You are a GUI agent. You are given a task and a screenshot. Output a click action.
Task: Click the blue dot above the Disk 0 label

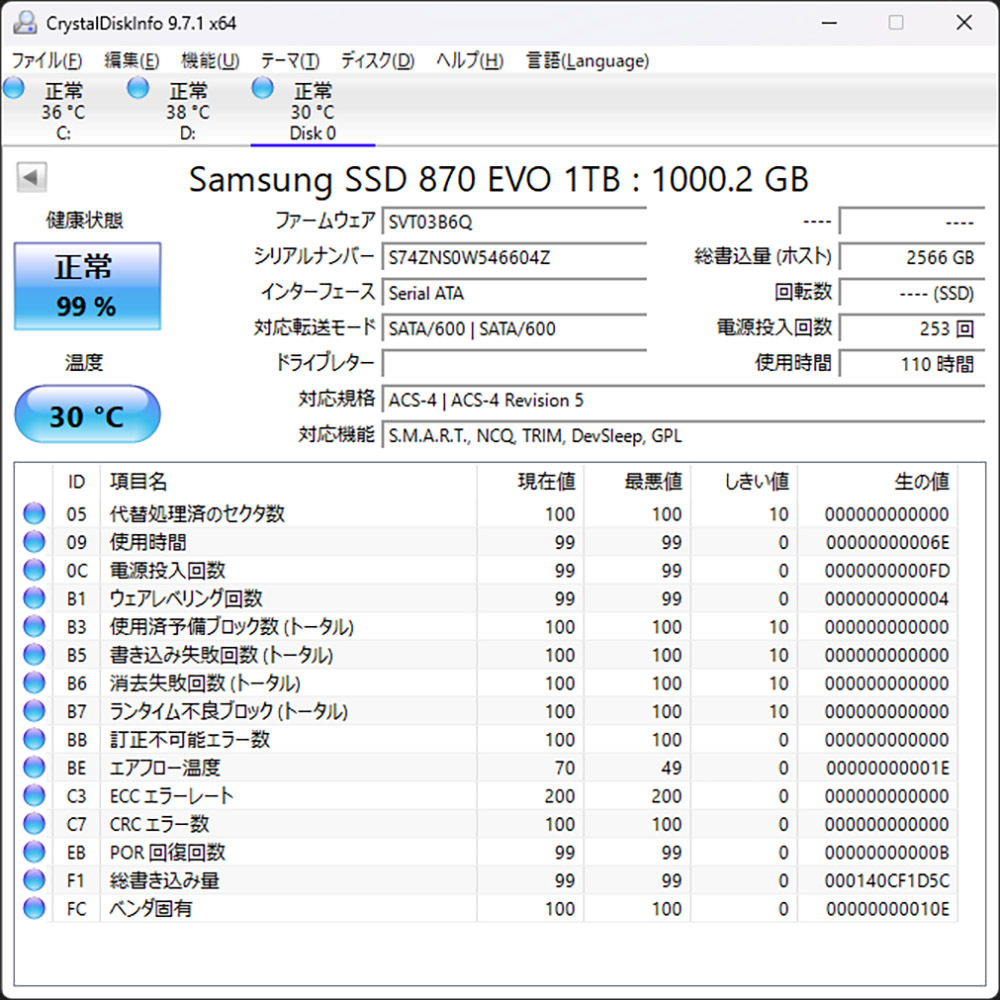click(x=262, y=88)
